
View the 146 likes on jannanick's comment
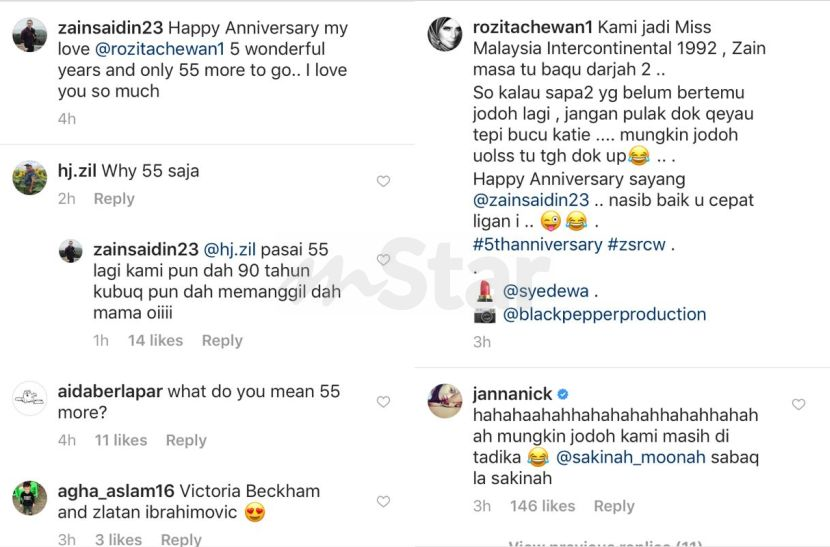[x=544, y=506]
